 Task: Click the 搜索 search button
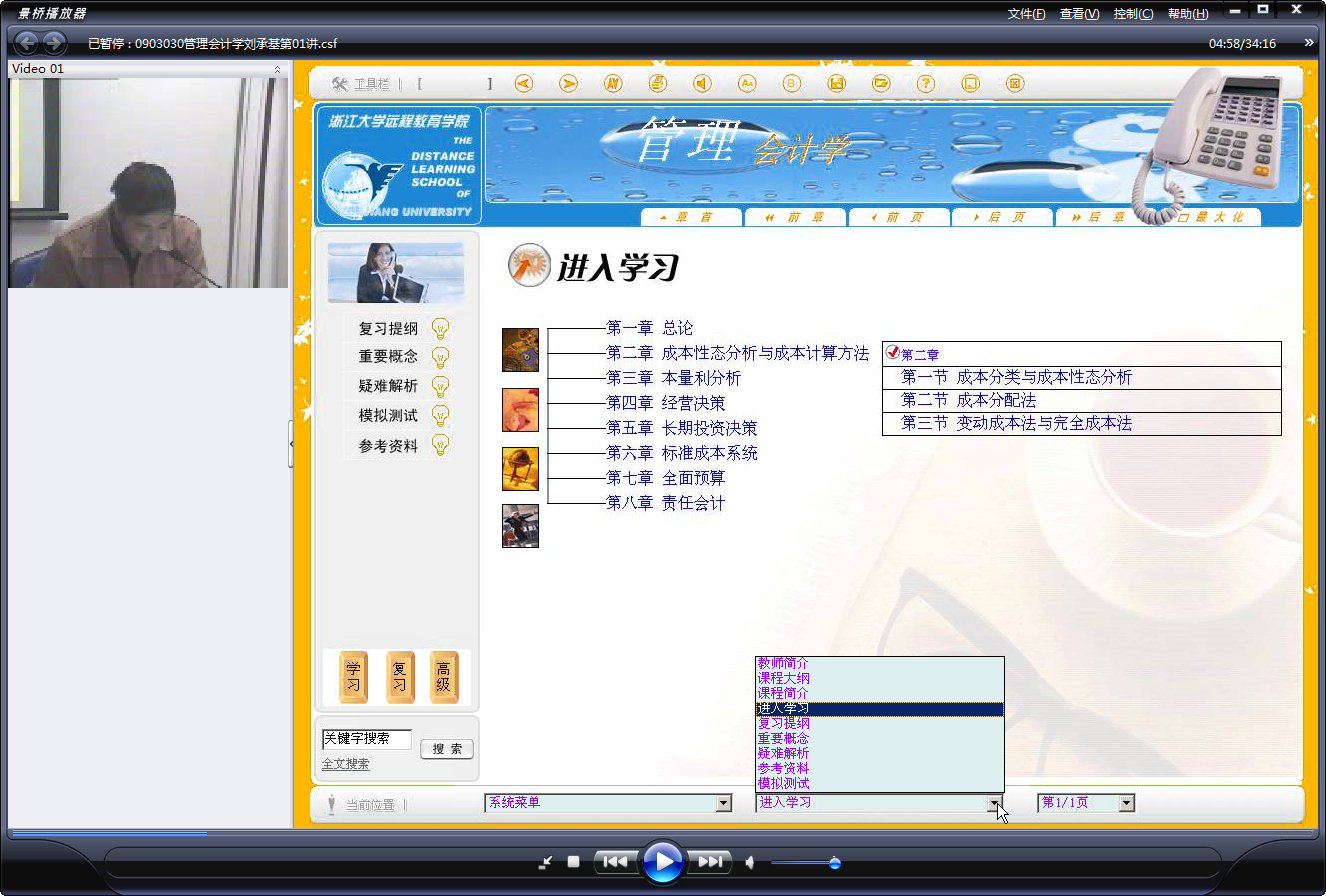coord(447,749)
